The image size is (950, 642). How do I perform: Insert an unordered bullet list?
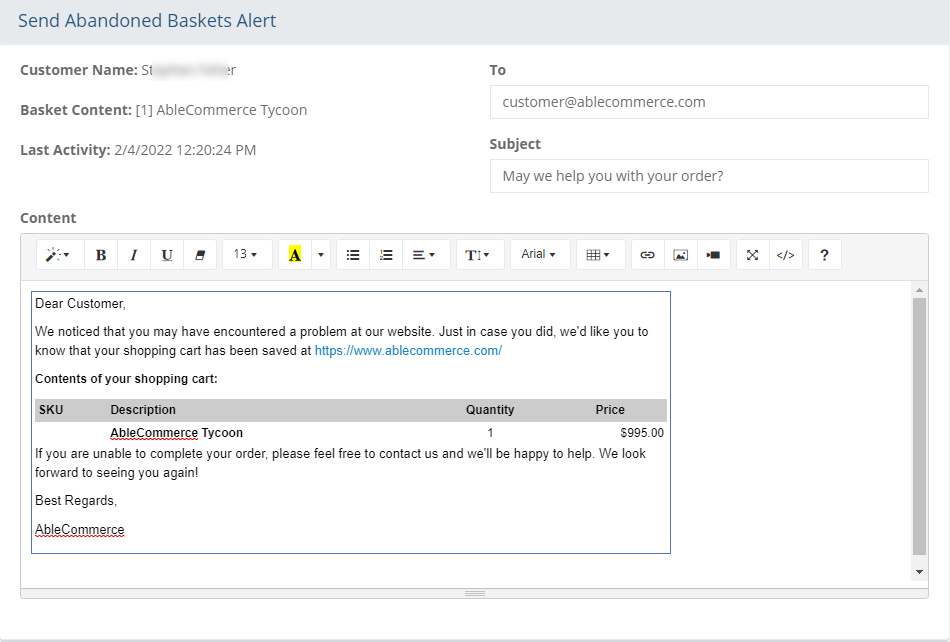353,255
